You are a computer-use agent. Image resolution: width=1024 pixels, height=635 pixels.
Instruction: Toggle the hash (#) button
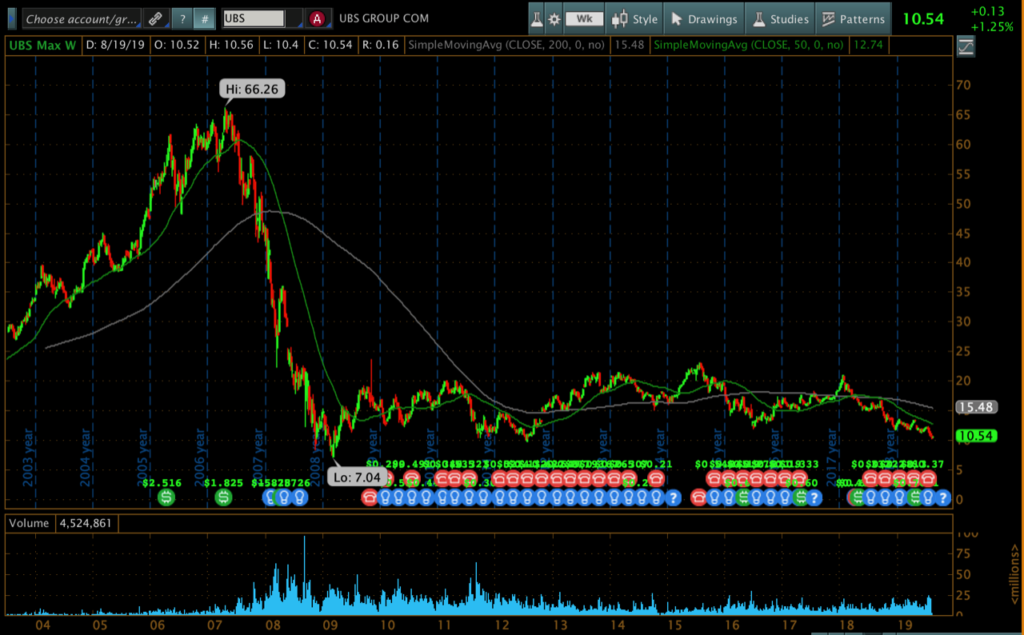(204, 19)
